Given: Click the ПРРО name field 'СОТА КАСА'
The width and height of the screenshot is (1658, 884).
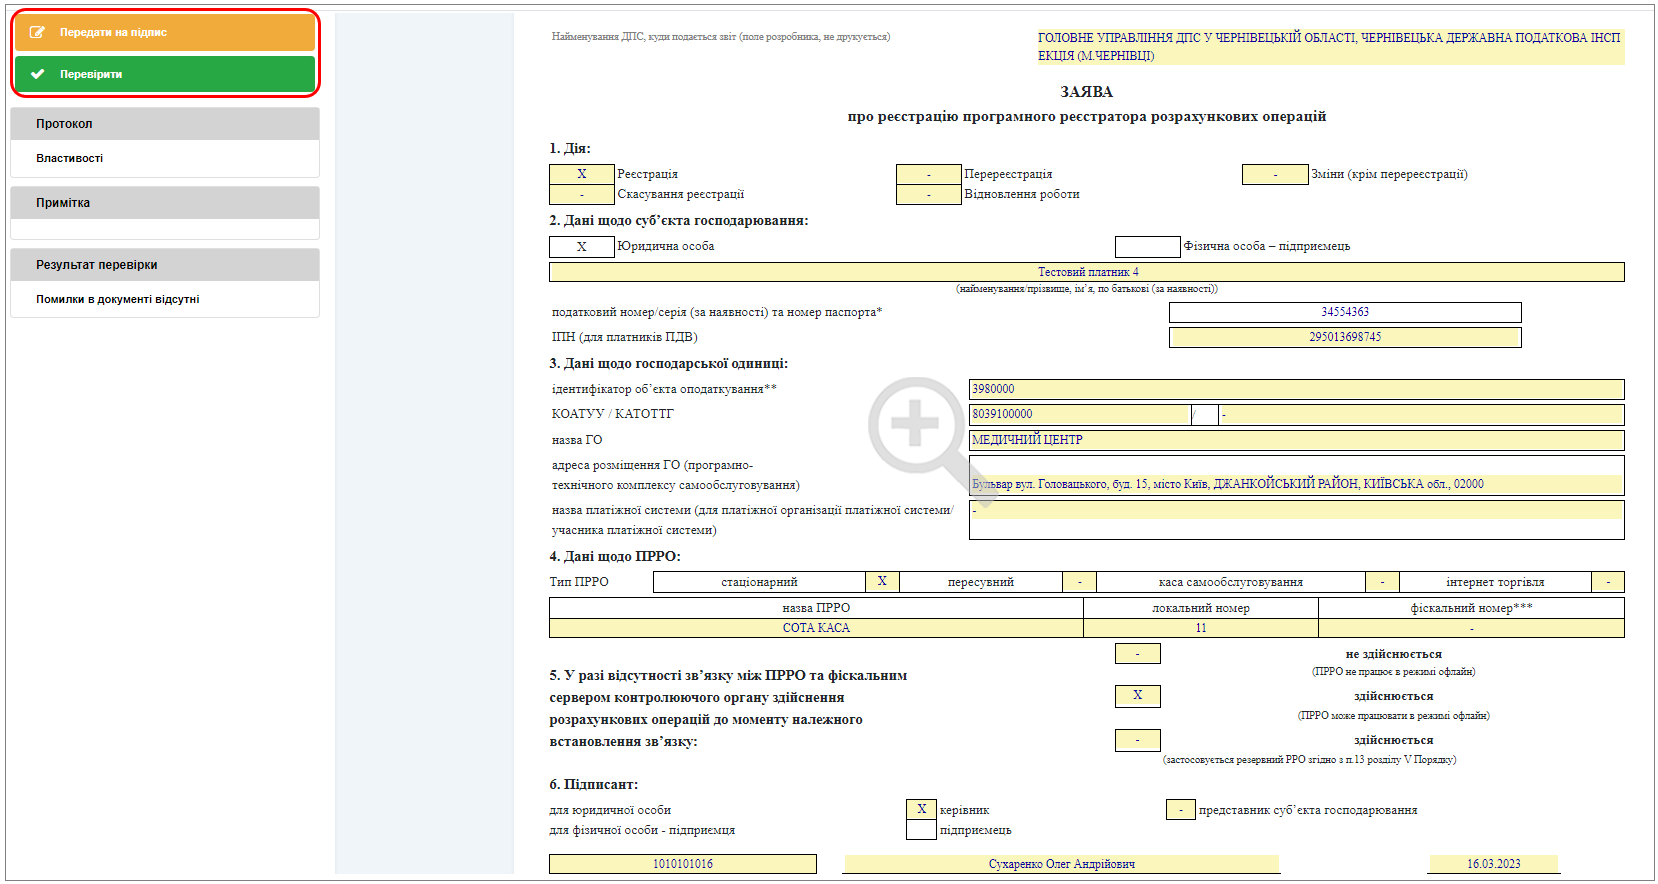Looking at the screenshot, I should tap(816, 628).
